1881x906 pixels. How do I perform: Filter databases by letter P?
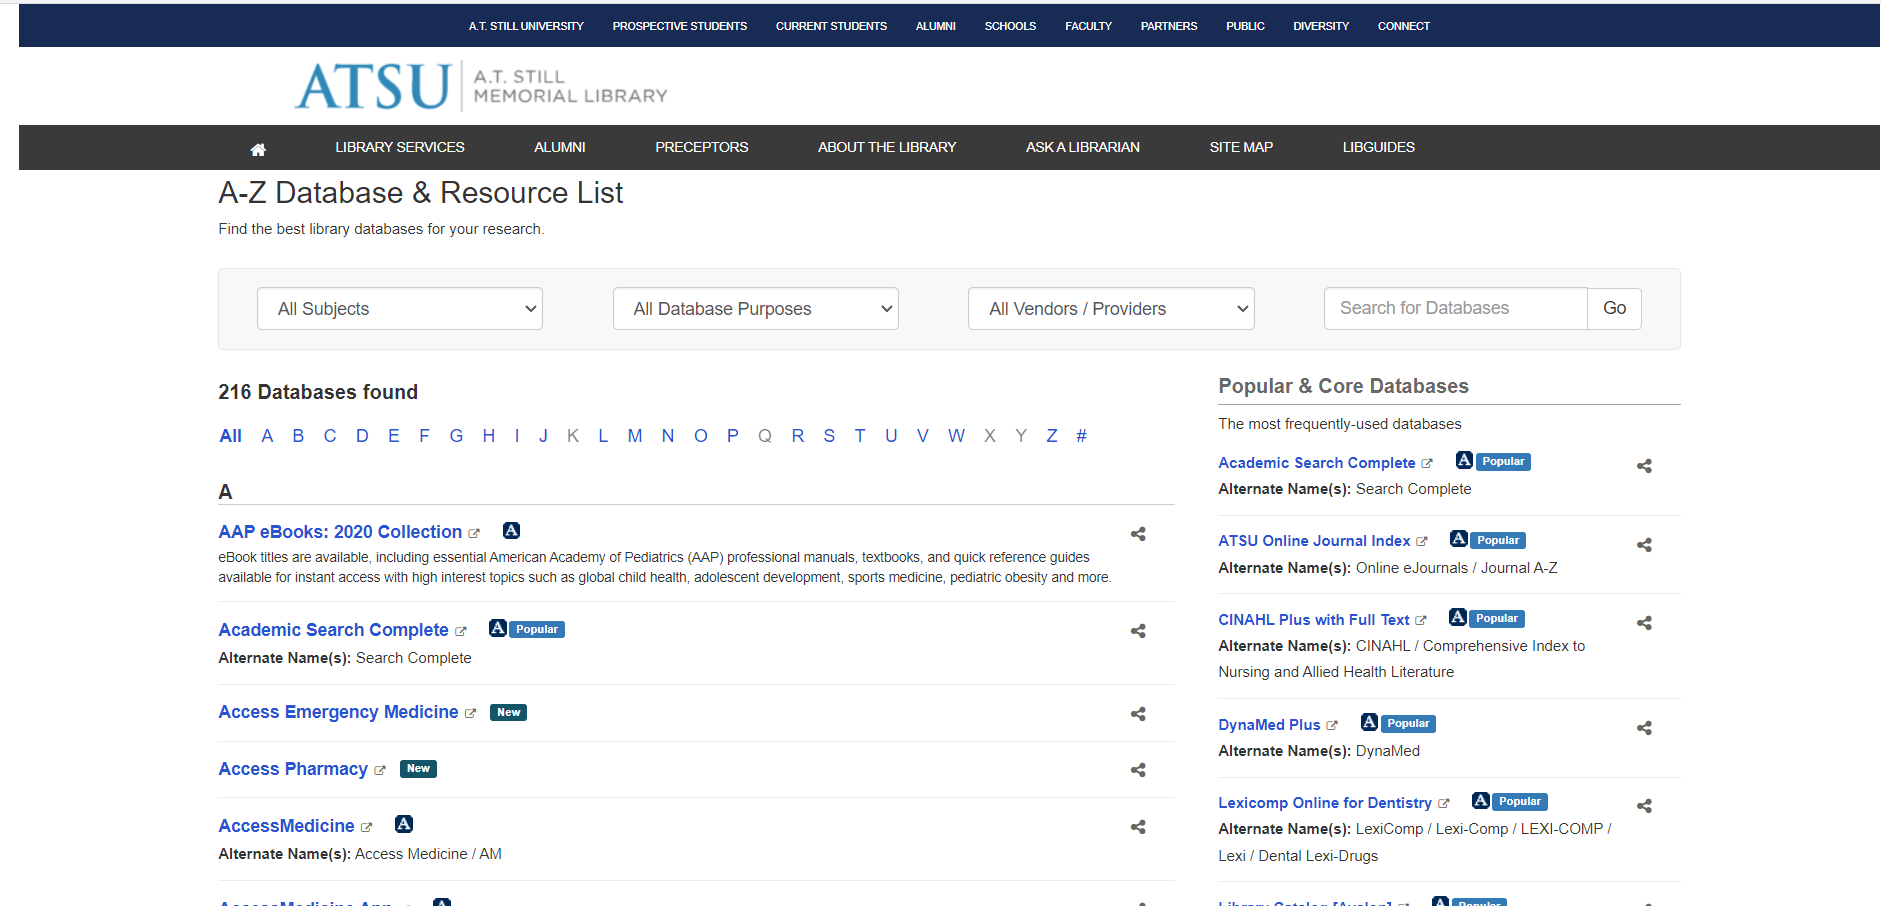(x=733, y=436)
